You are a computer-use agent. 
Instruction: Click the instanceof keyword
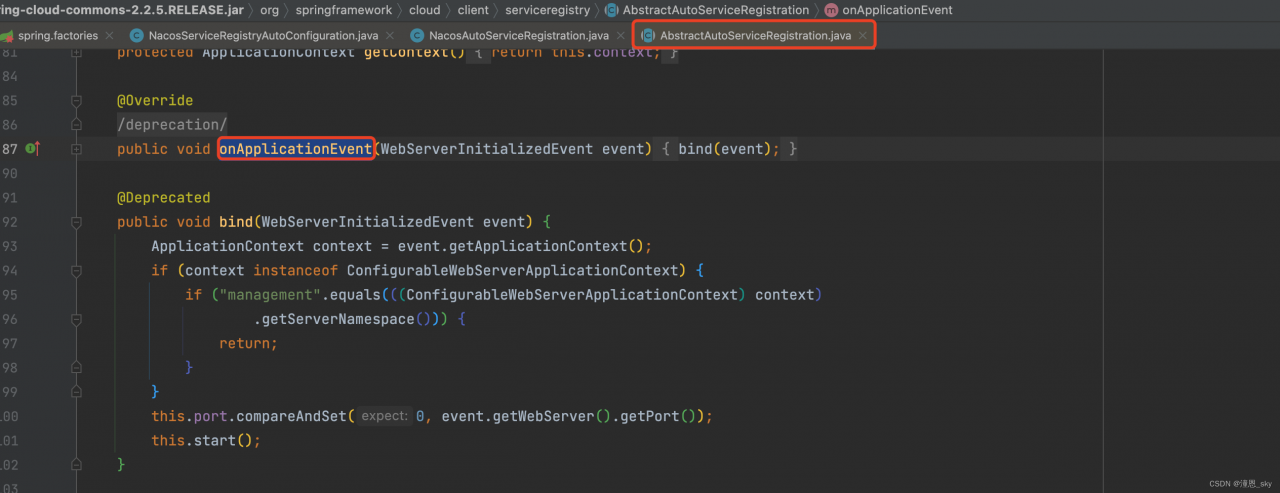pos(295,271)
